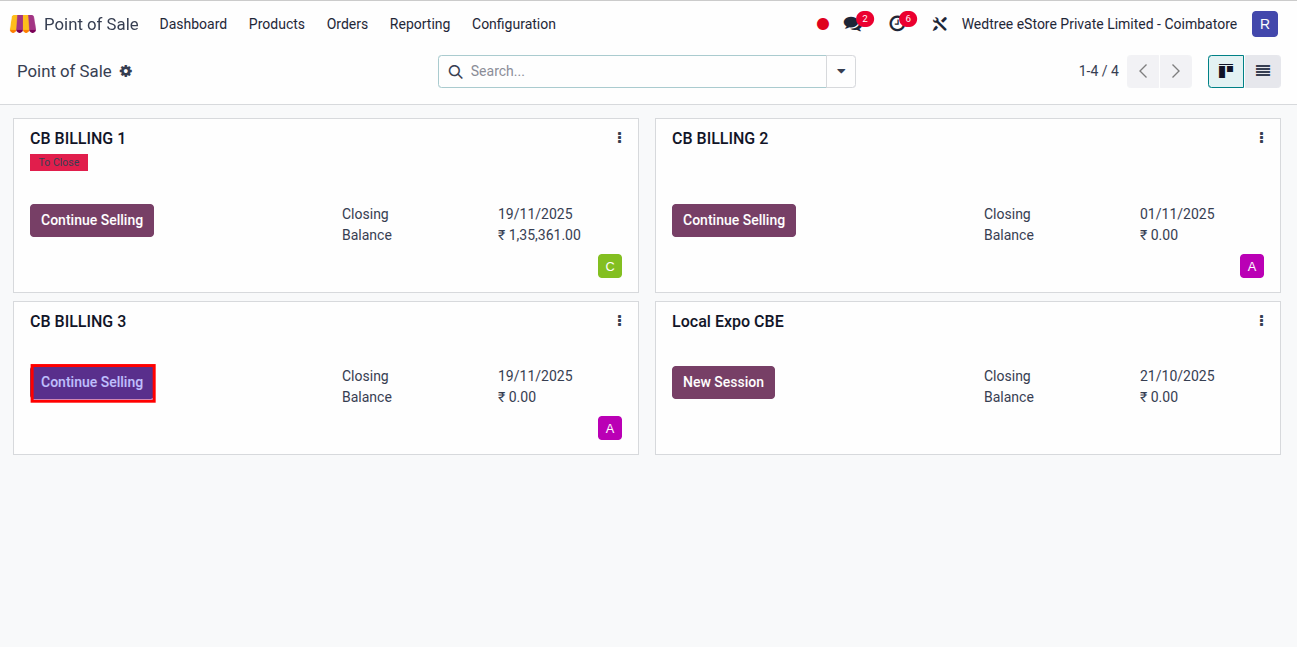Open the CB BILLING 1 kebab menu

point(619,138)
